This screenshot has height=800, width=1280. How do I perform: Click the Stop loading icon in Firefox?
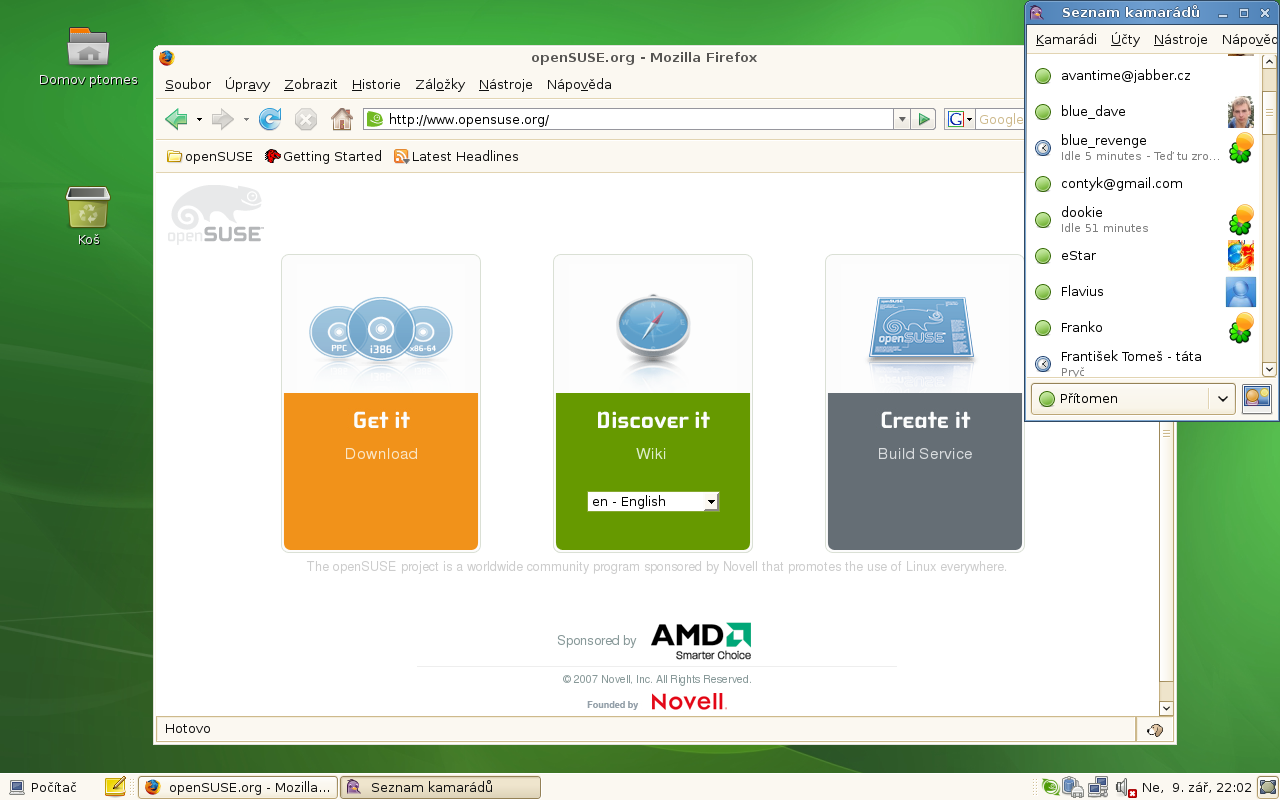[x=306, y=120]
